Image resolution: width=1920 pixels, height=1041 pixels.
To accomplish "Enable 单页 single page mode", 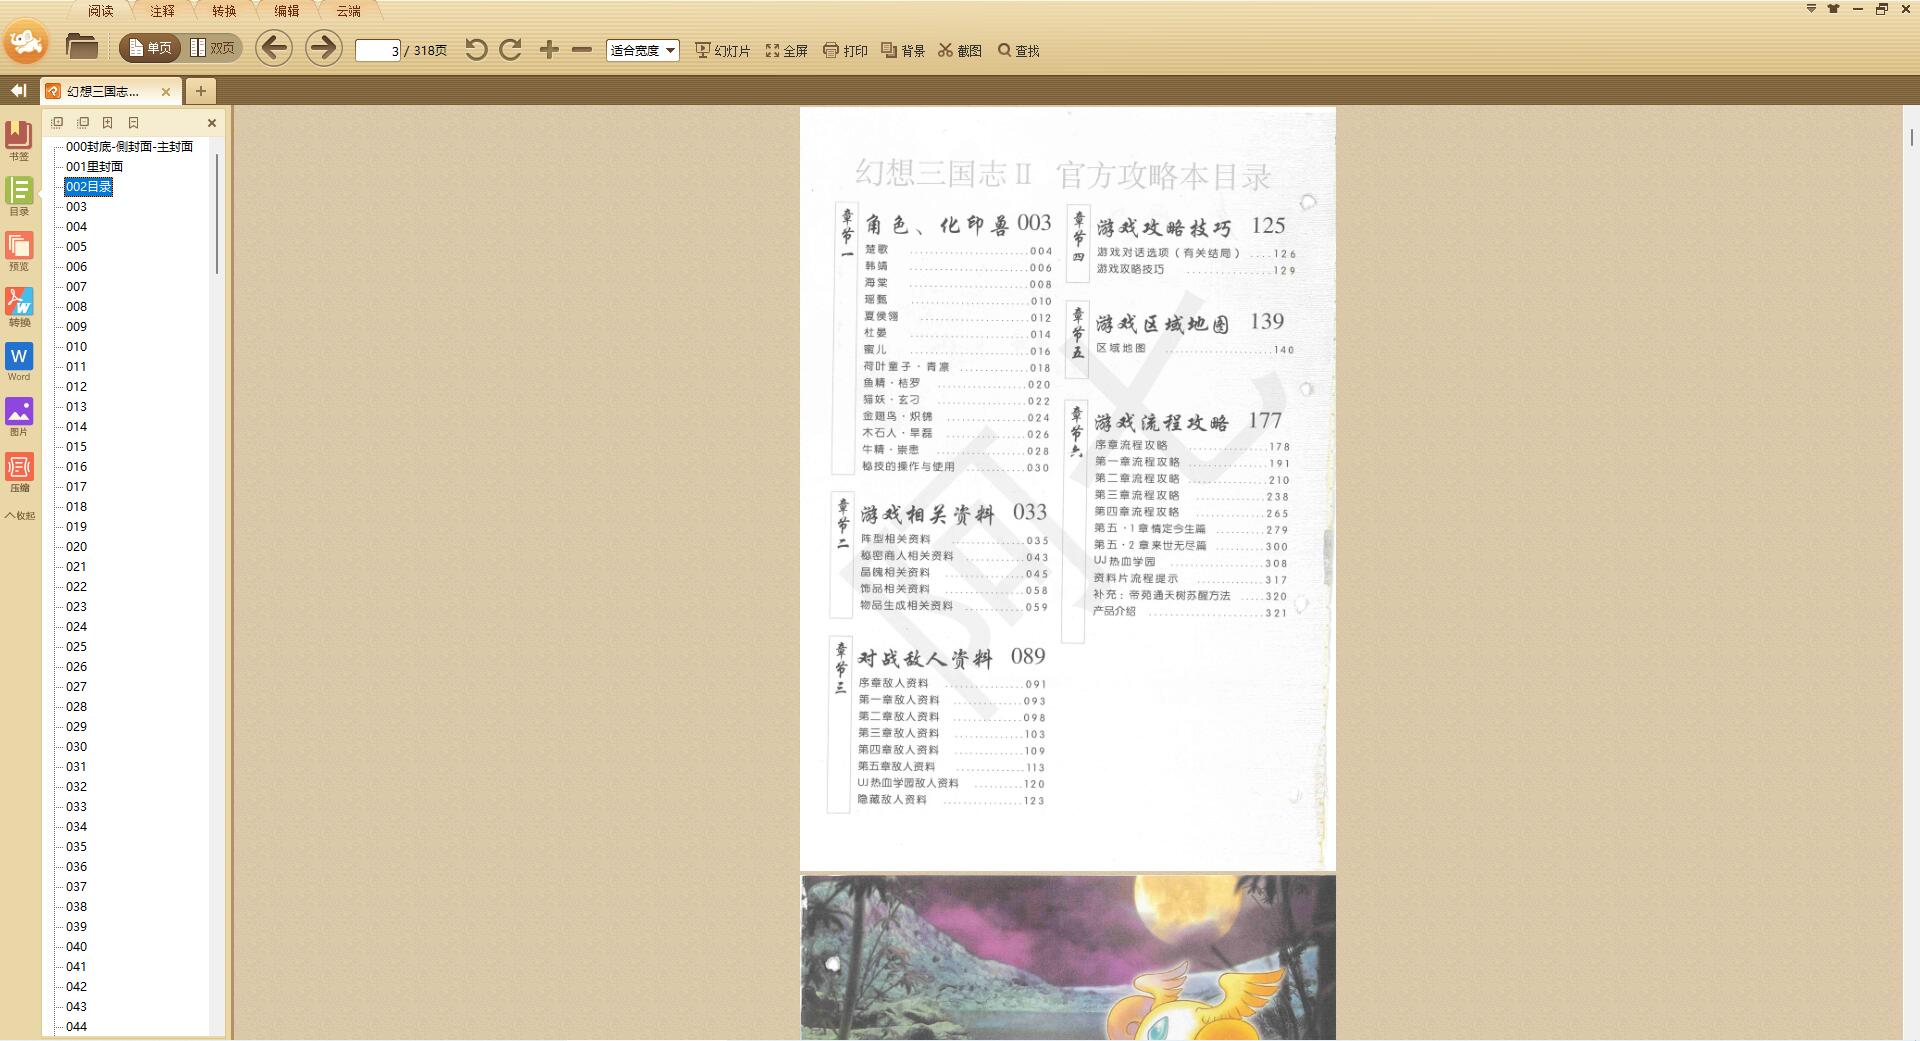I will (x=150, y=47).
